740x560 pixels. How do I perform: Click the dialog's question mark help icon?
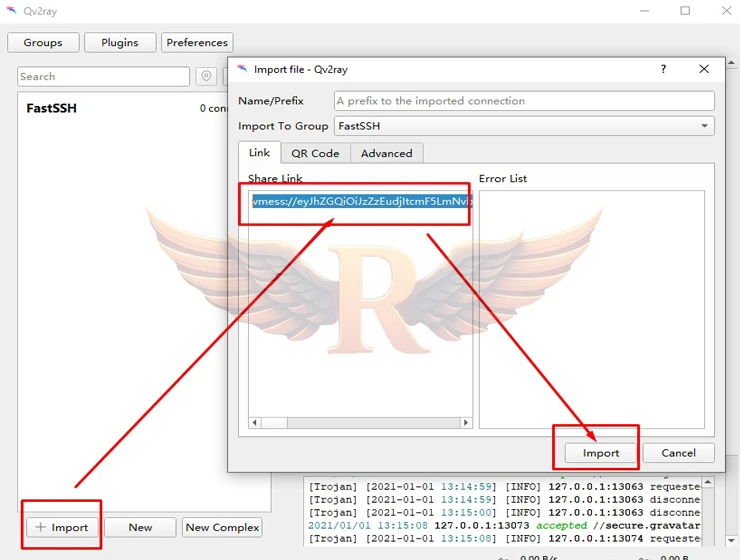[x=663, y=69]
